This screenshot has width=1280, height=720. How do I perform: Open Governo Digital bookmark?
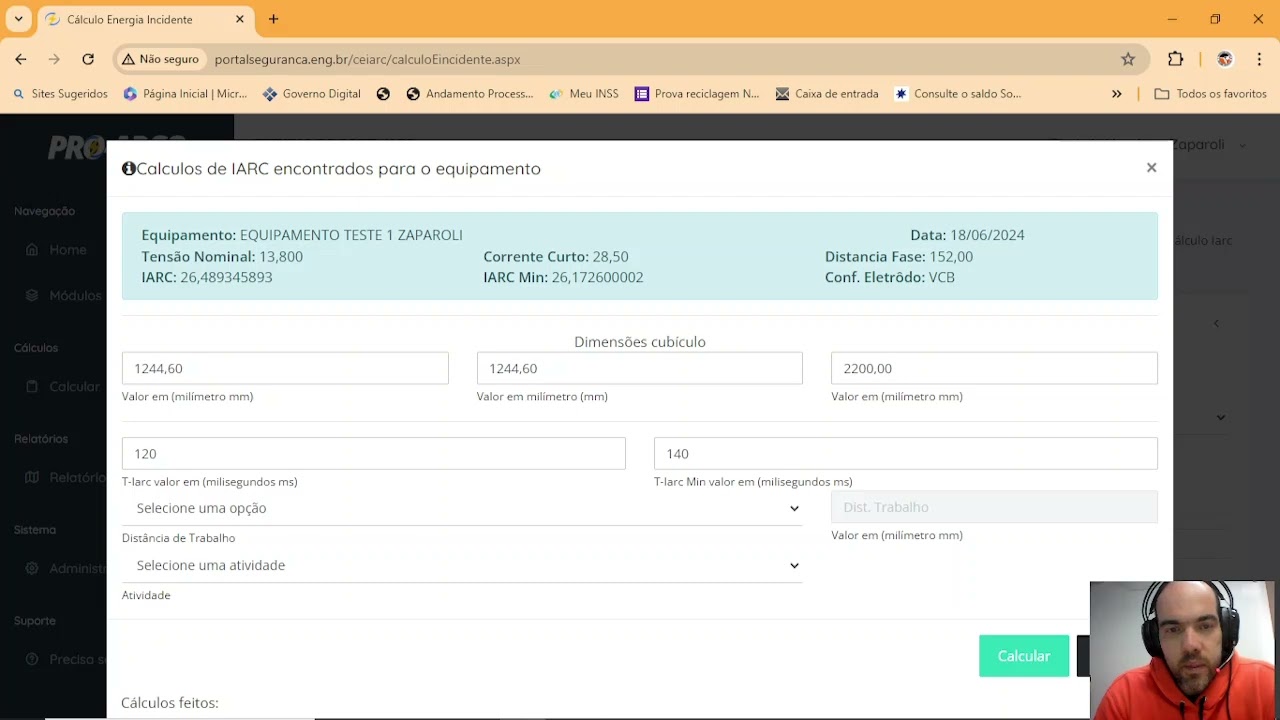[x=311, y=94]
